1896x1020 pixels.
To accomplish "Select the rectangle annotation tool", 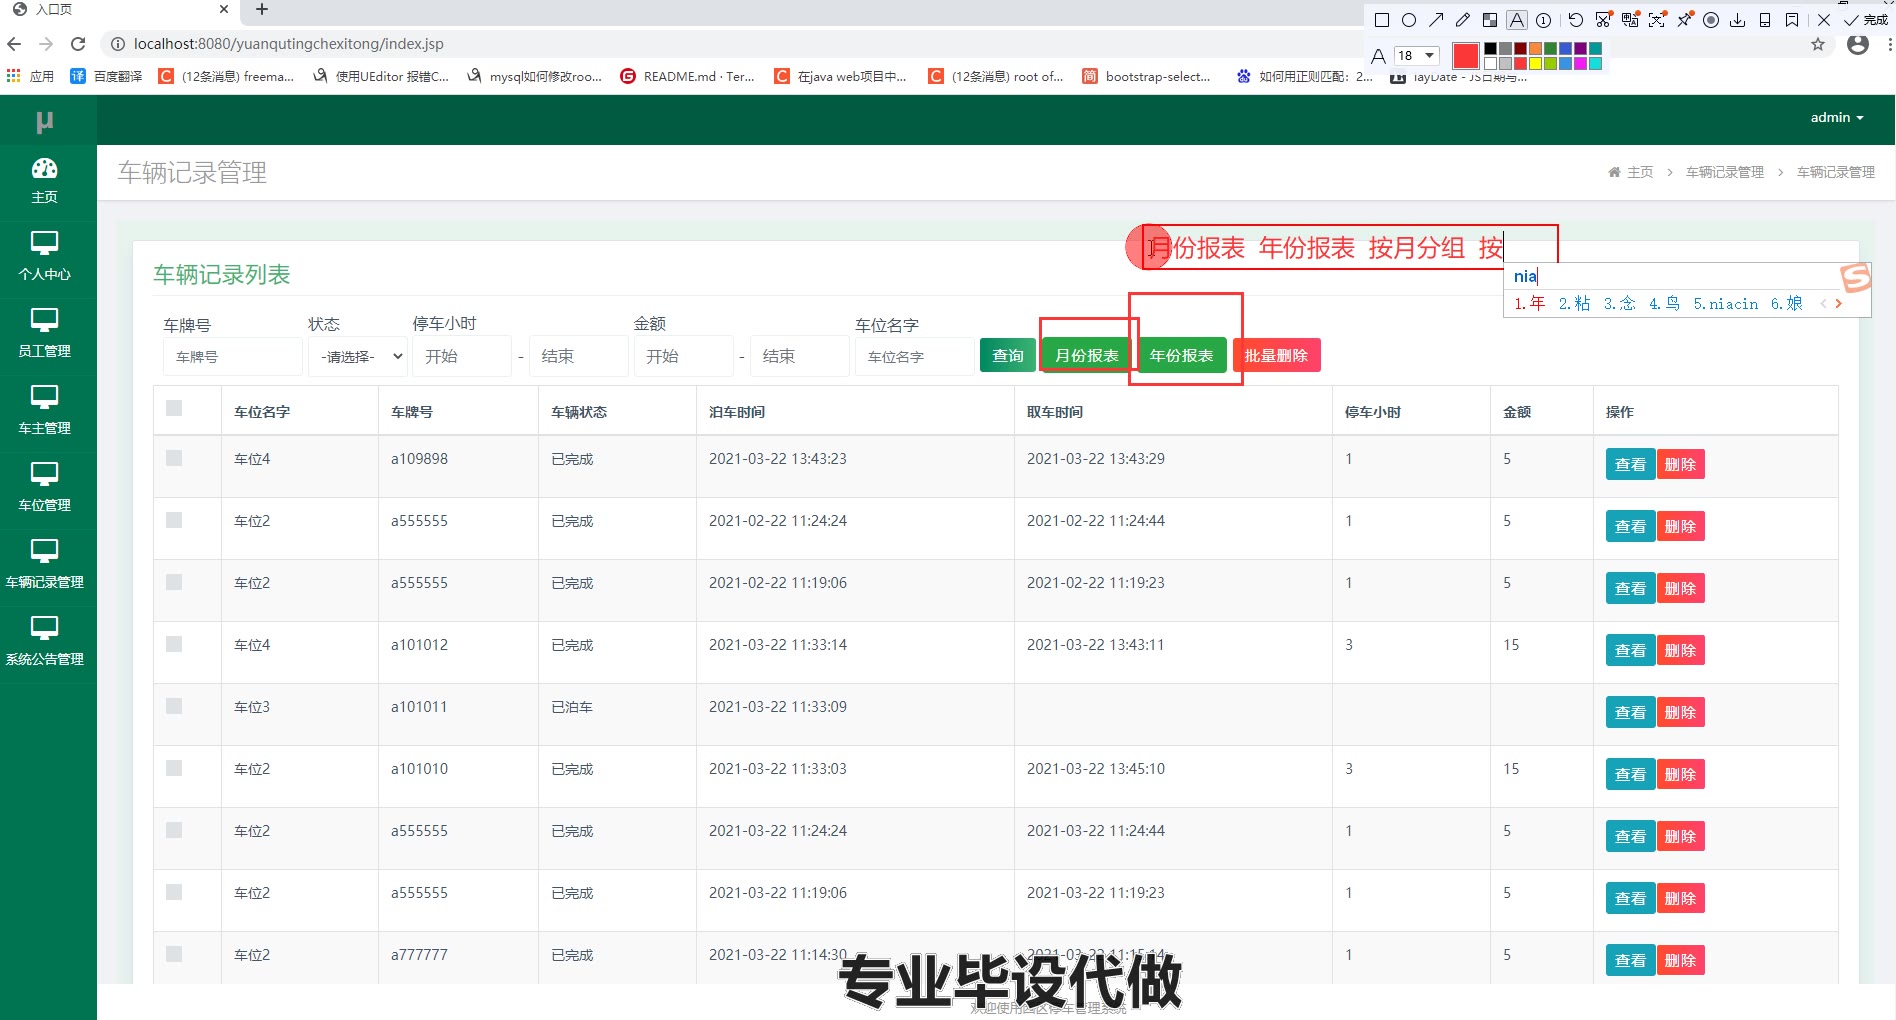I will pos(1382,20).
